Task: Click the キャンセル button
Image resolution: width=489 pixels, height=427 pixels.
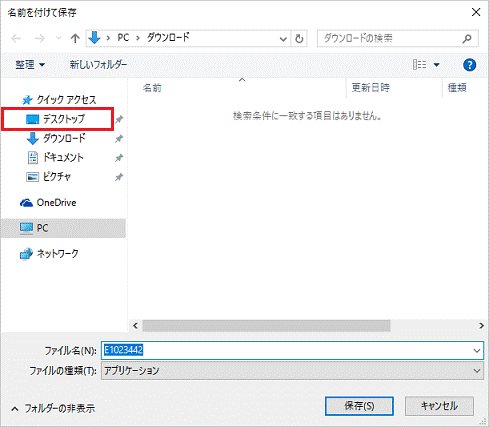Action: (x=439, y=406)
